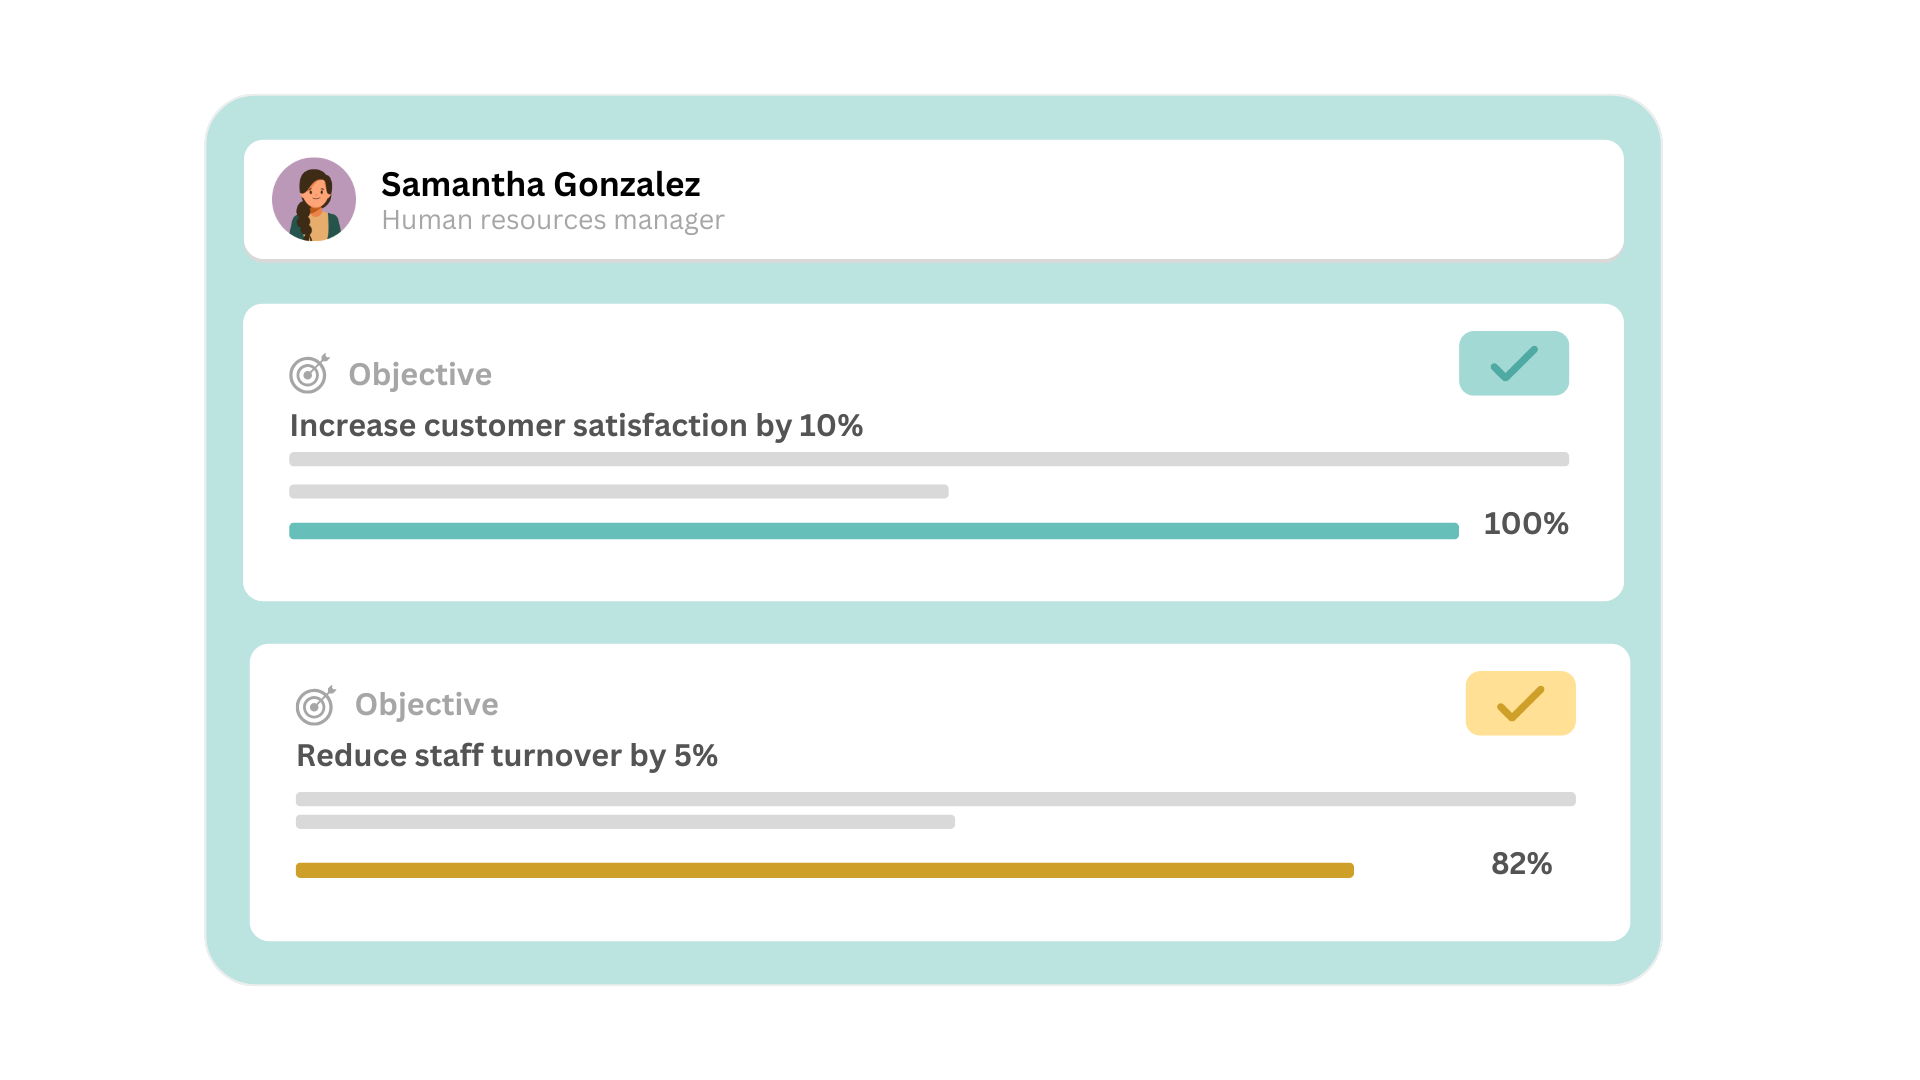Open the "Increase customer satisfaction by 10%" objective
Image resolution: width=1920 pixels, height=1080 pixels.
(576, 426)
